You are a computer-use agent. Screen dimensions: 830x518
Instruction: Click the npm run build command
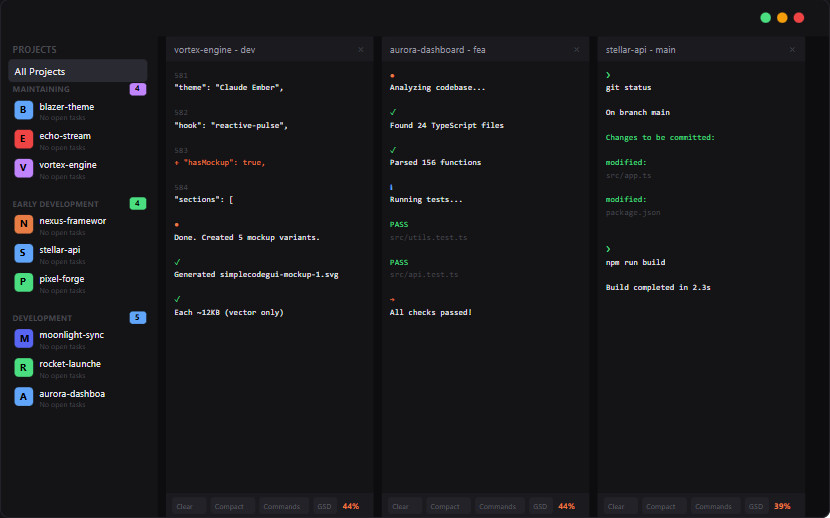635,262
